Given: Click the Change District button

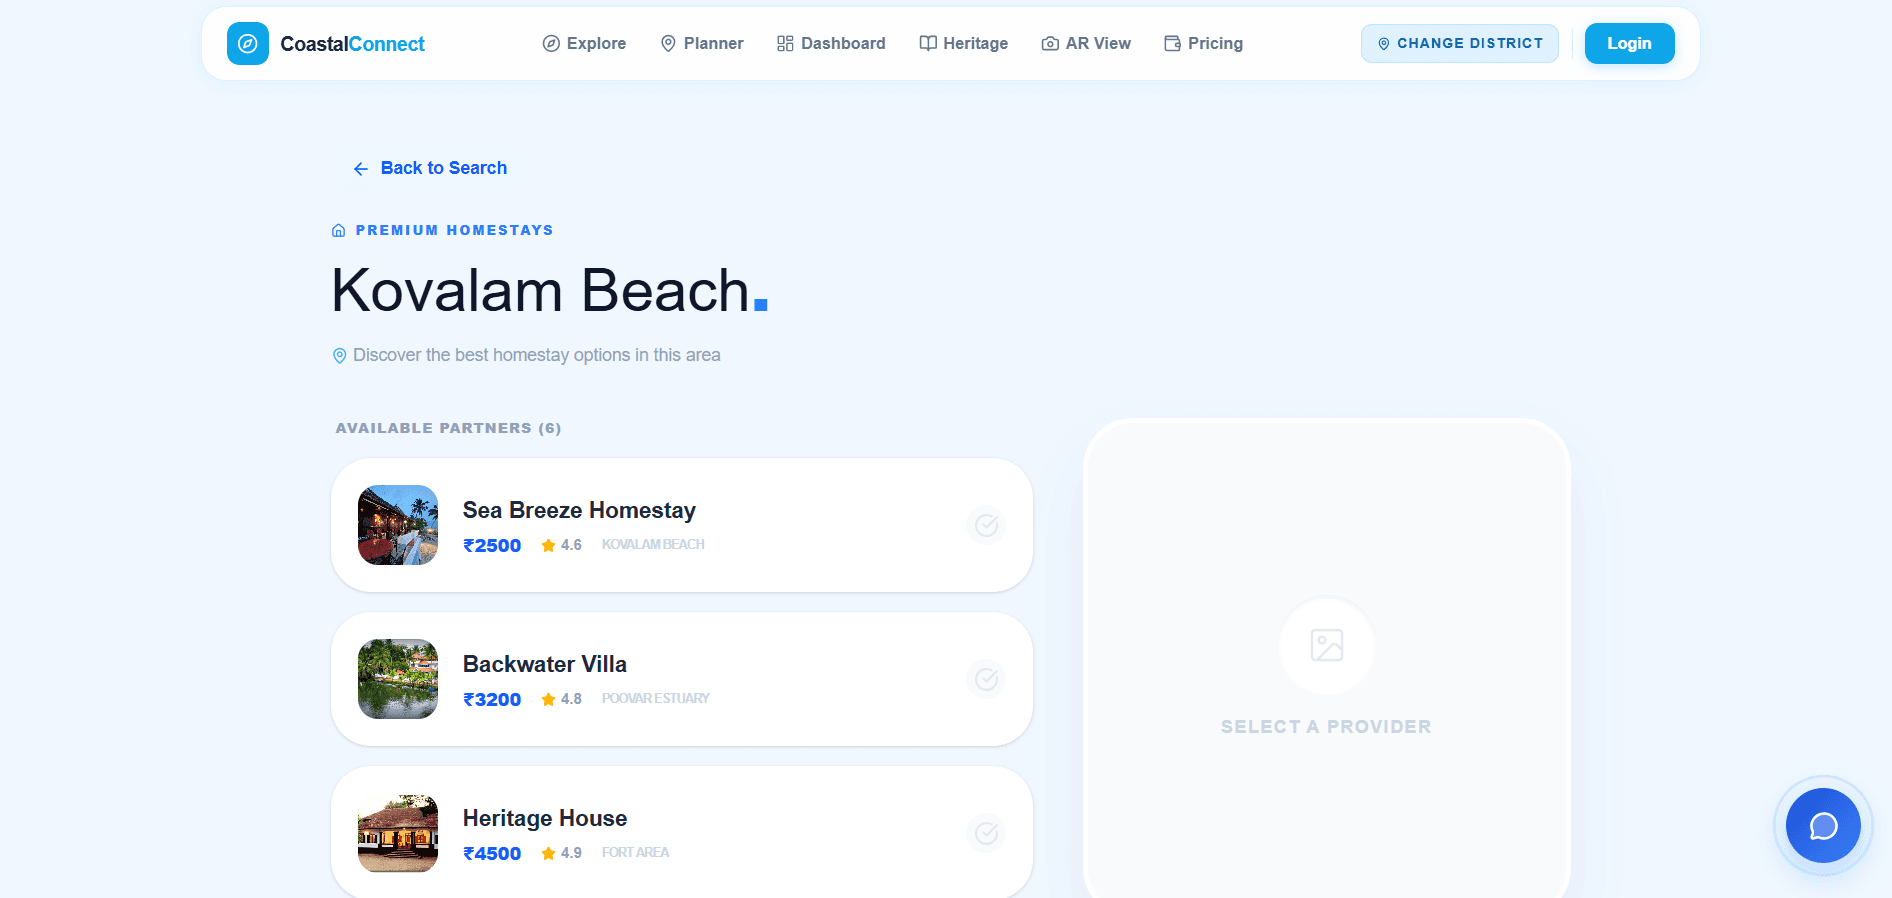Looking at the screenshot, I should (x=1459, y=44).
